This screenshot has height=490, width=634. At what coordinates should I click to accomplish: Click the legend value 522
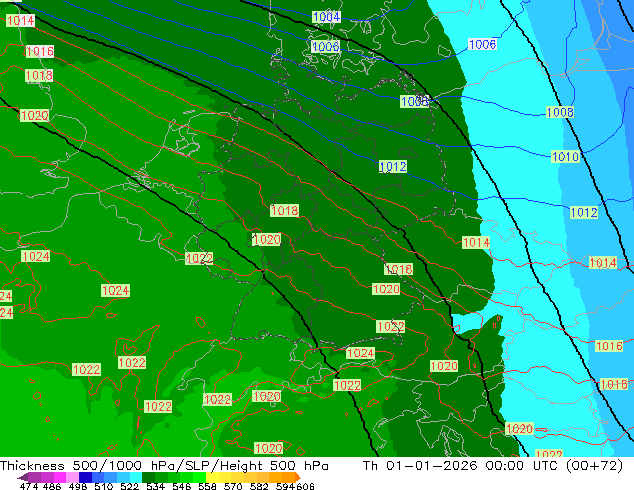[129, 486]
